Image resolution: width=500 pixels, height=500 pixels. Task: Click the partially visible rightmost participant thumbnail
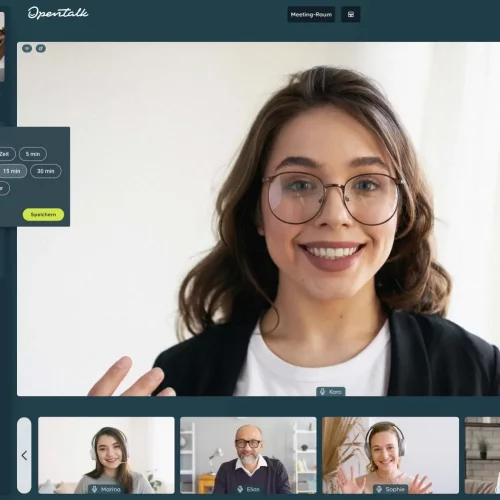482,455
